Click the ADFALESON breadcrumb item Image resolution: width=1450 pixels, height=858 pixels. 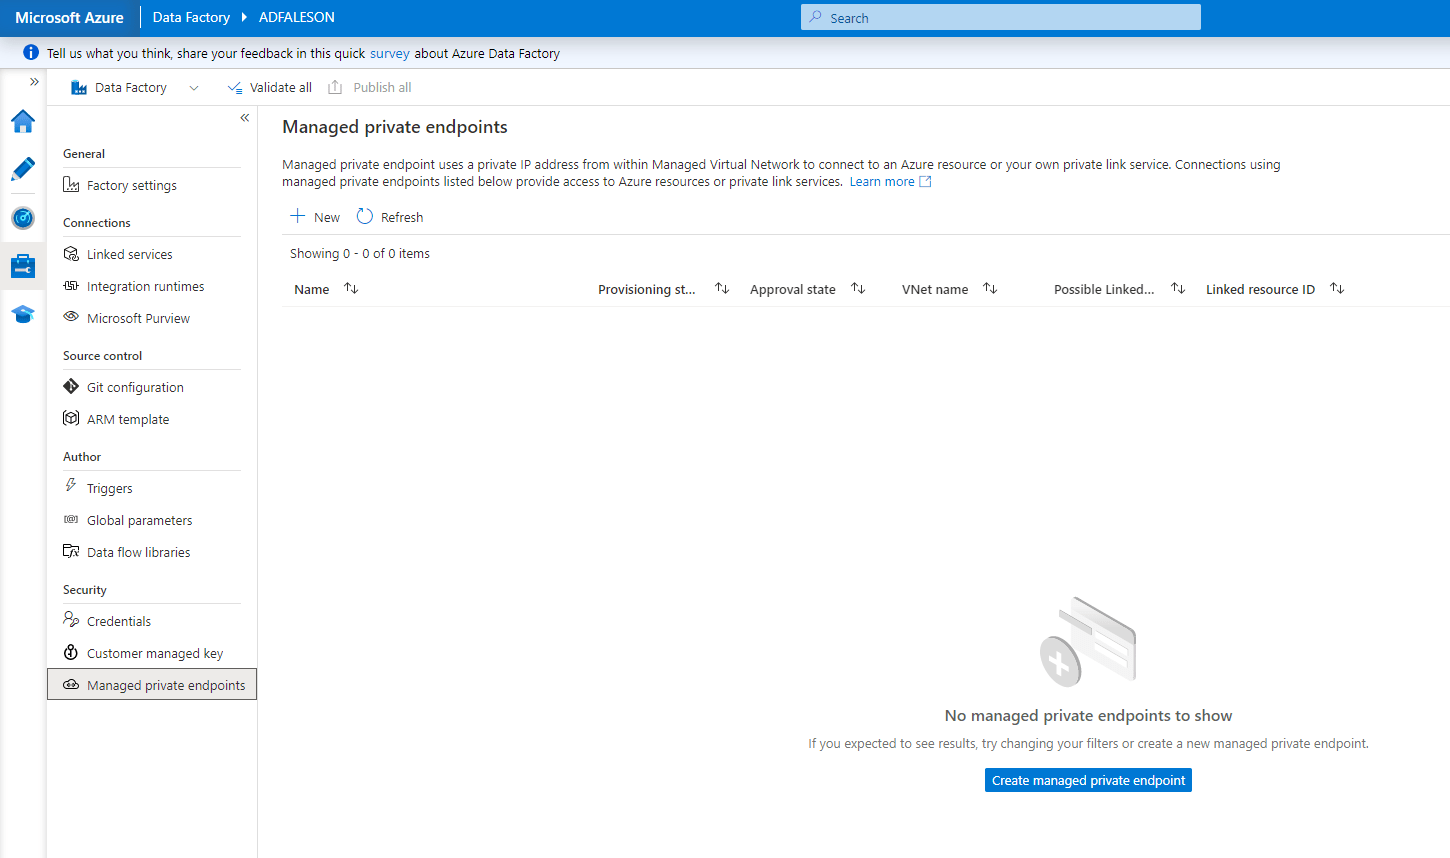[296, 16]
